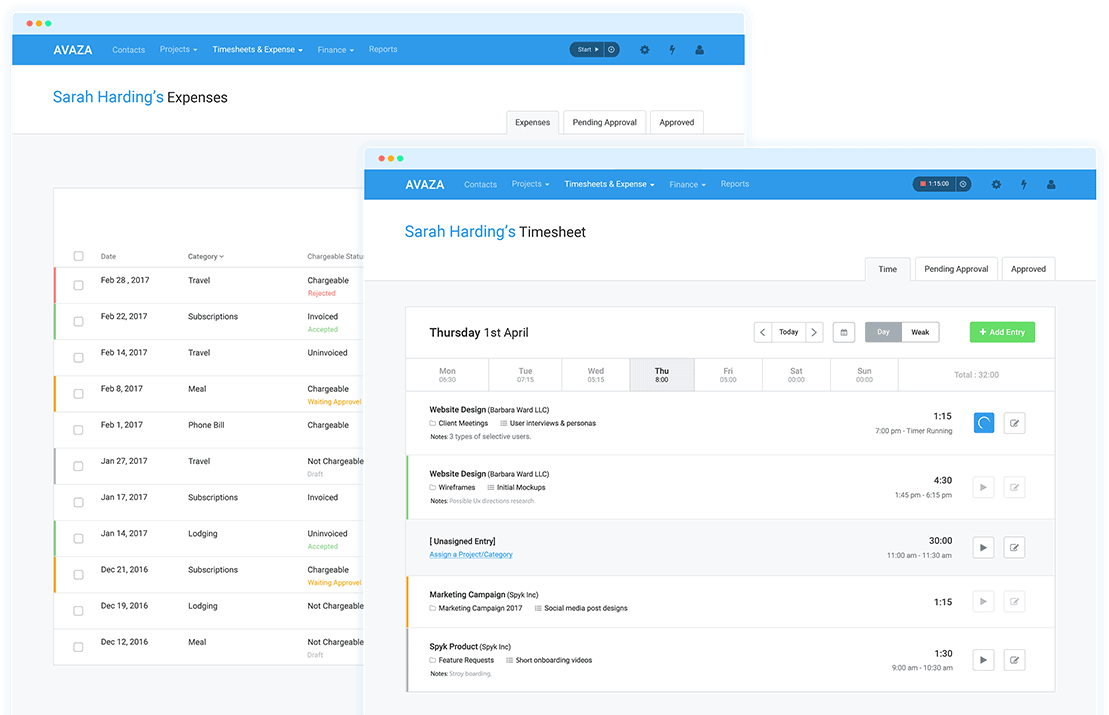Open the calendar date picker on the timesheet

[x=843, y=331]
